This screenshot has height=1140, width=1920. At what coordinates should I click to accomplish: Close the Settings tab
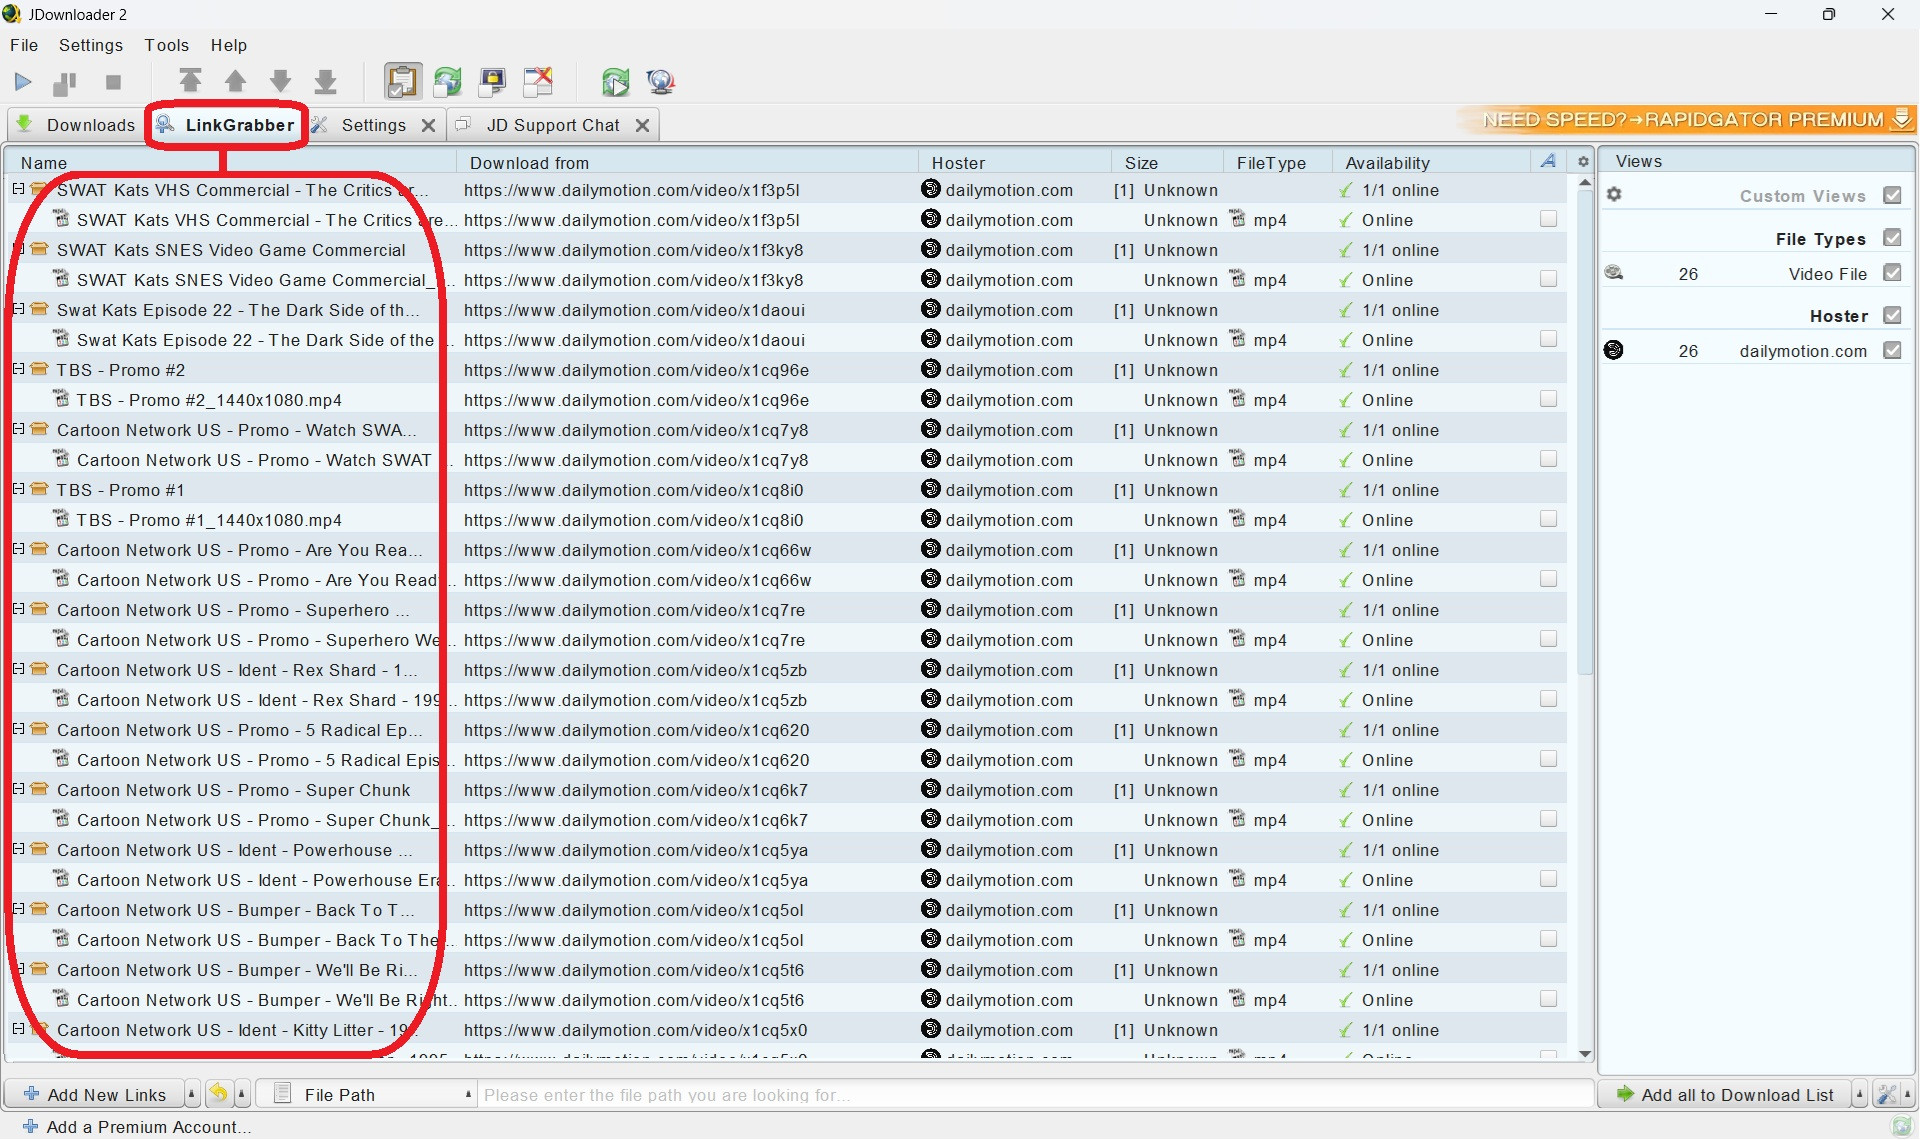428,125
